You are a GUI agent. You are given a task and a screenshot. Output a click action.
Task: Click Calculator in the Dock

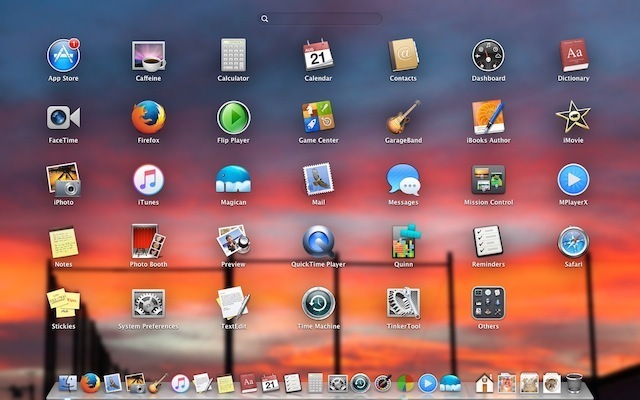point(315,383)
